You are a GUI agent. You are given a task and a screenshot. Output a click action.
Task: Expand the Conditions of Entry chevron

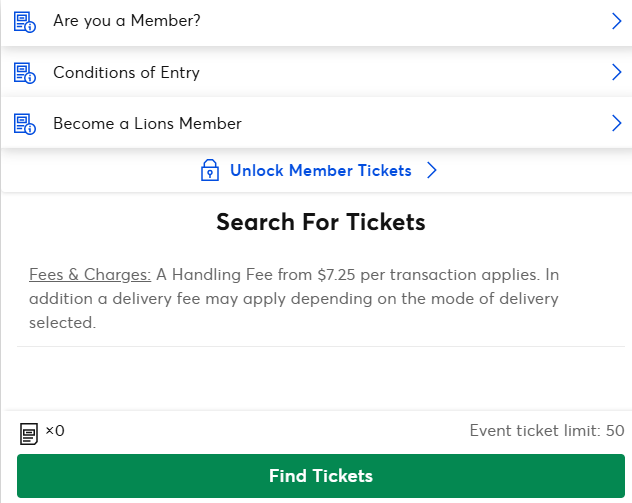(x=616, y=73)
